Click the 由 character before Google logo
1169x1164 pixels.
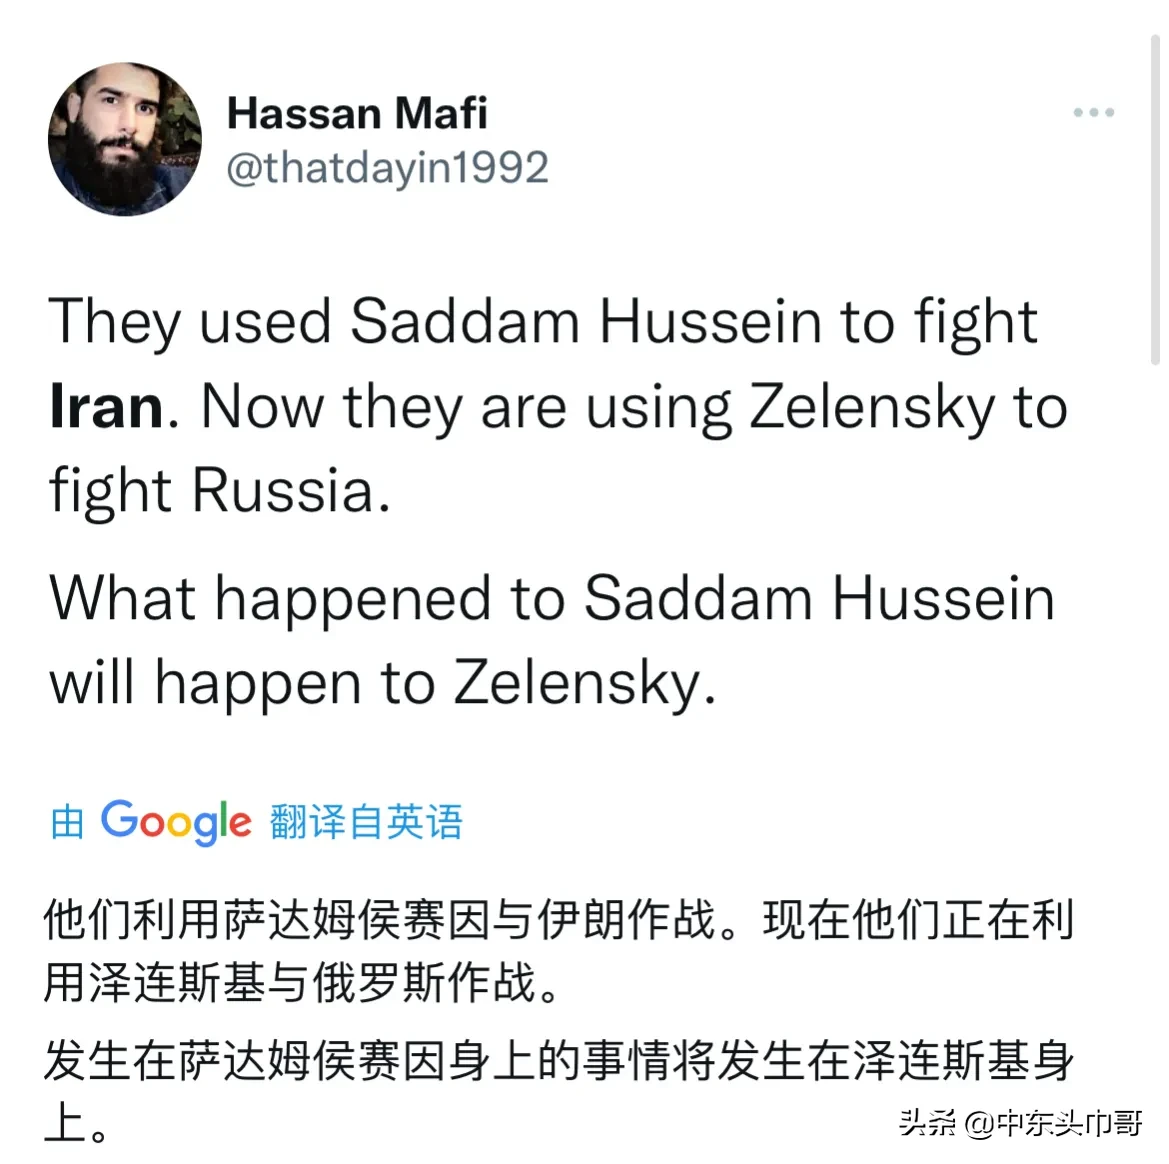click(67, 822)
